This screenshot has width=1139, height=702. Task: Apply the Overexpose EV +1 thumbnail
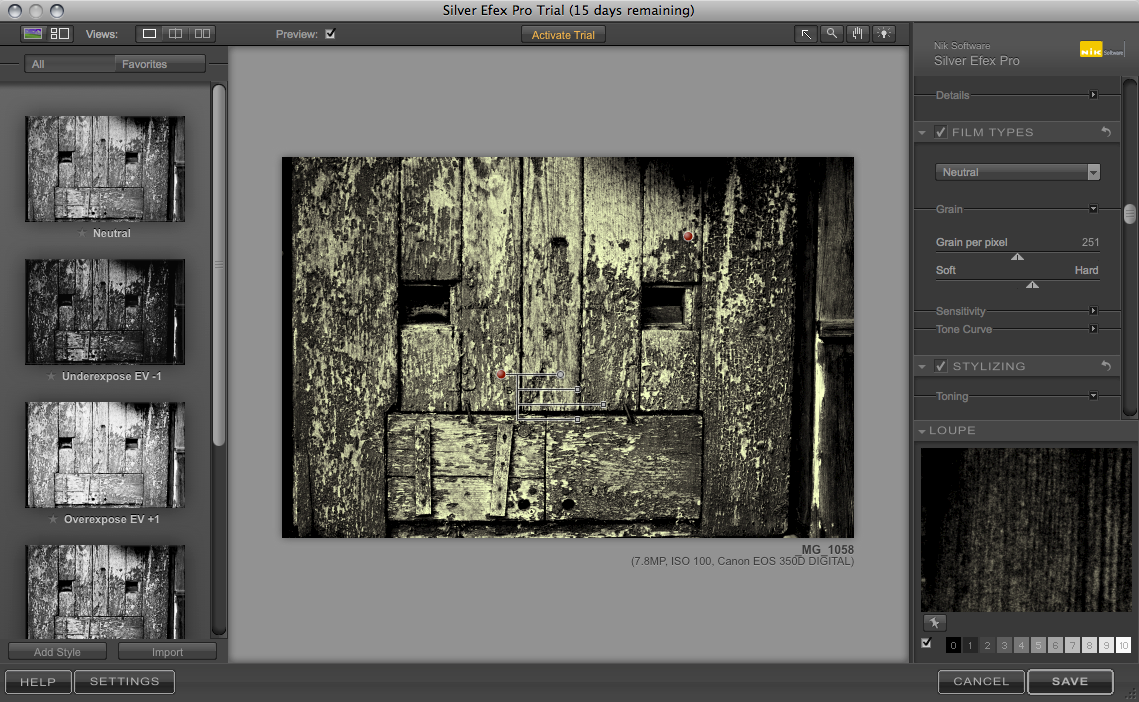click(105, 455)
